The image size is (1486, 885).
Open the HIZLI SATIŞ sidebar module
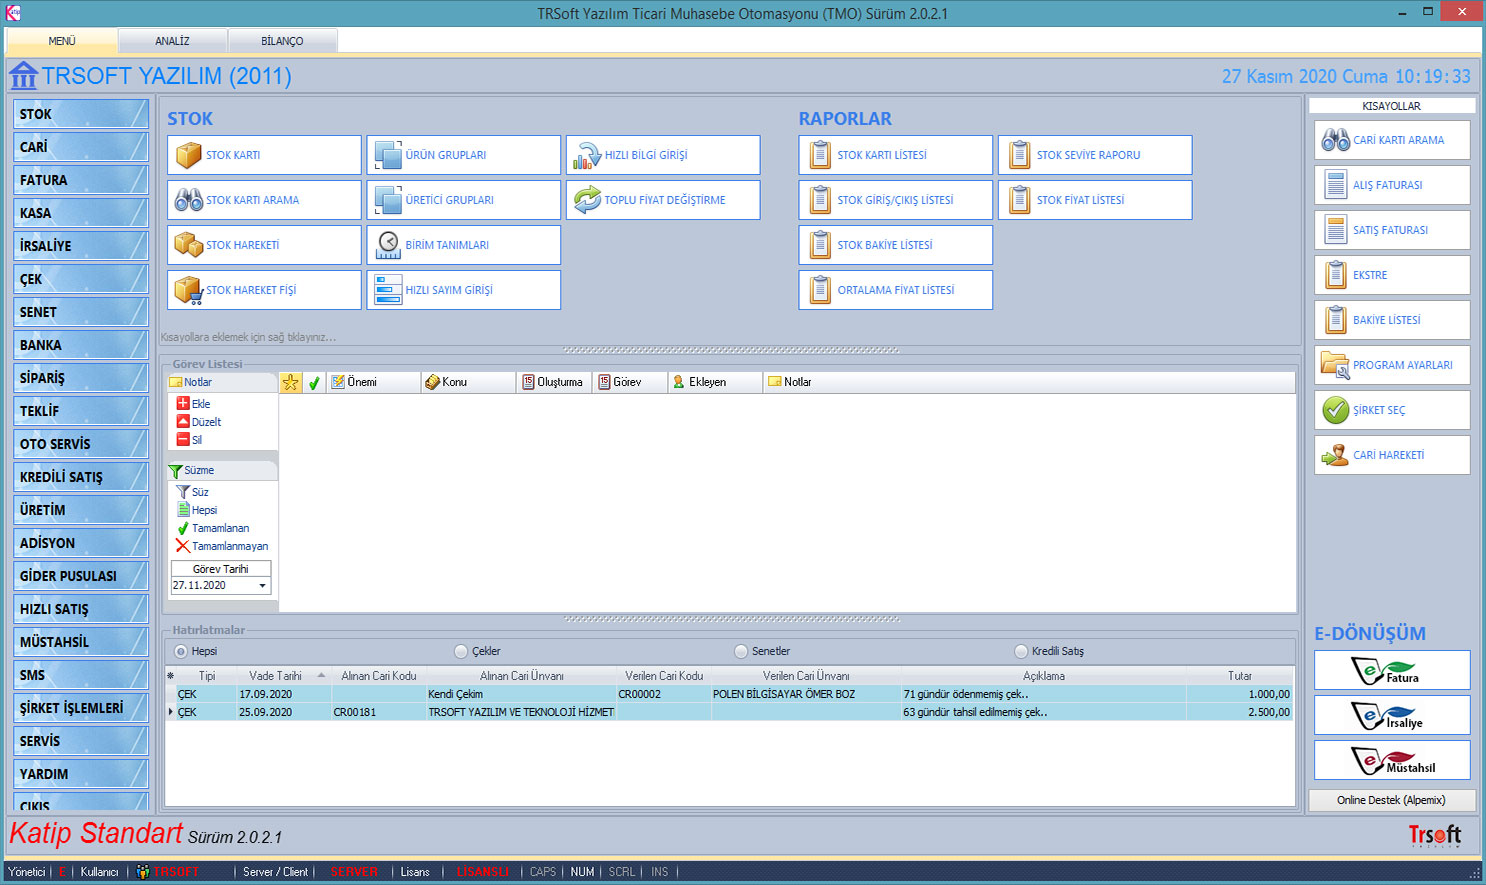tap(81, 609)
